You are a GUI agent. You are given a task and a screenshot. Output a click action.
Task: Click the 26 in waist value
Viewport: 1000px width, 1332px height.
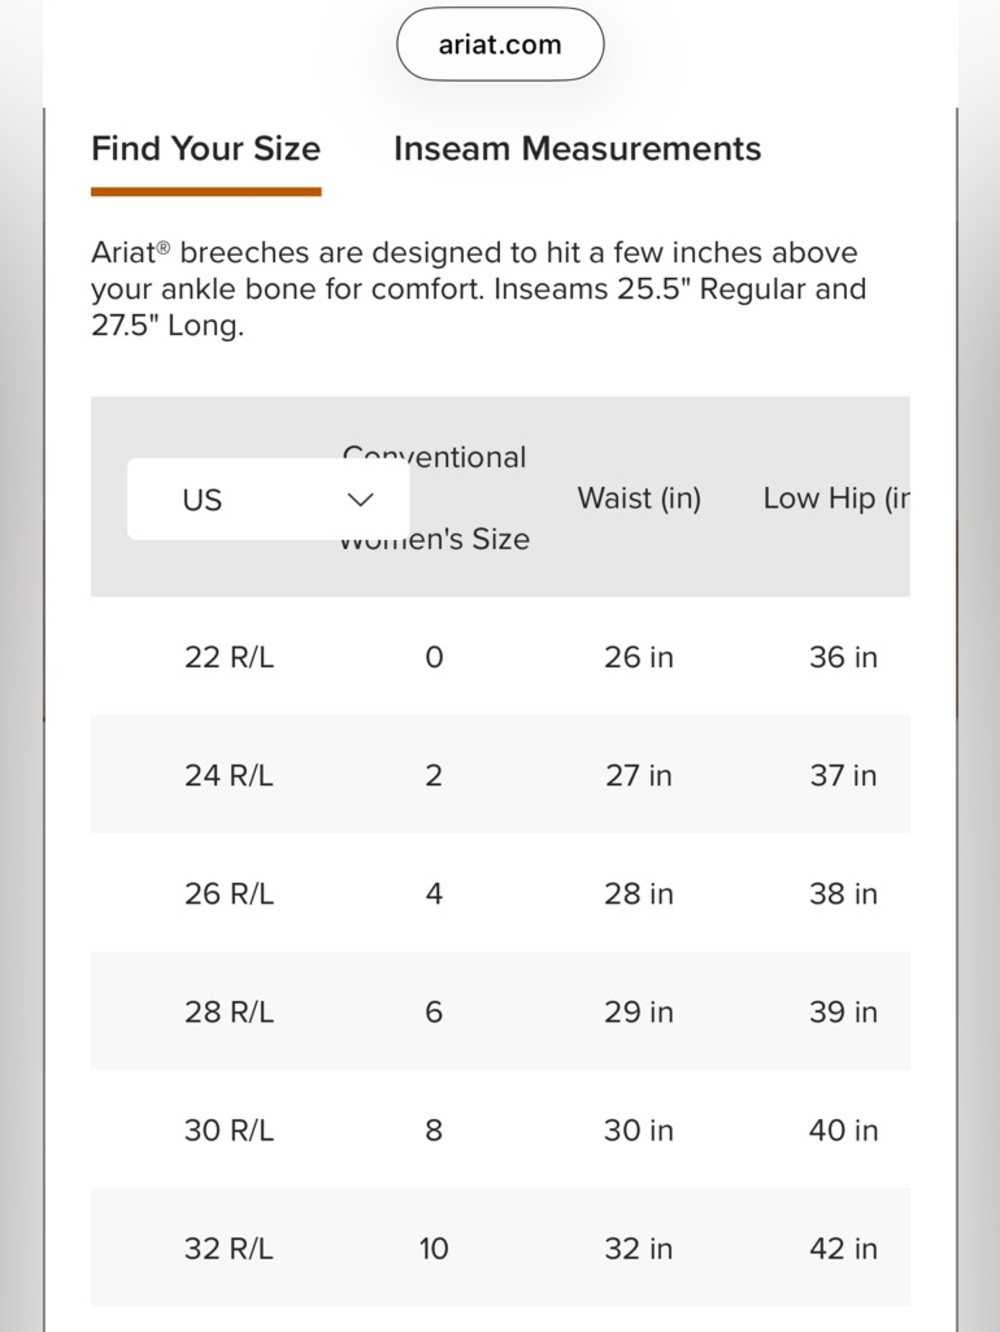pos(638,657)
